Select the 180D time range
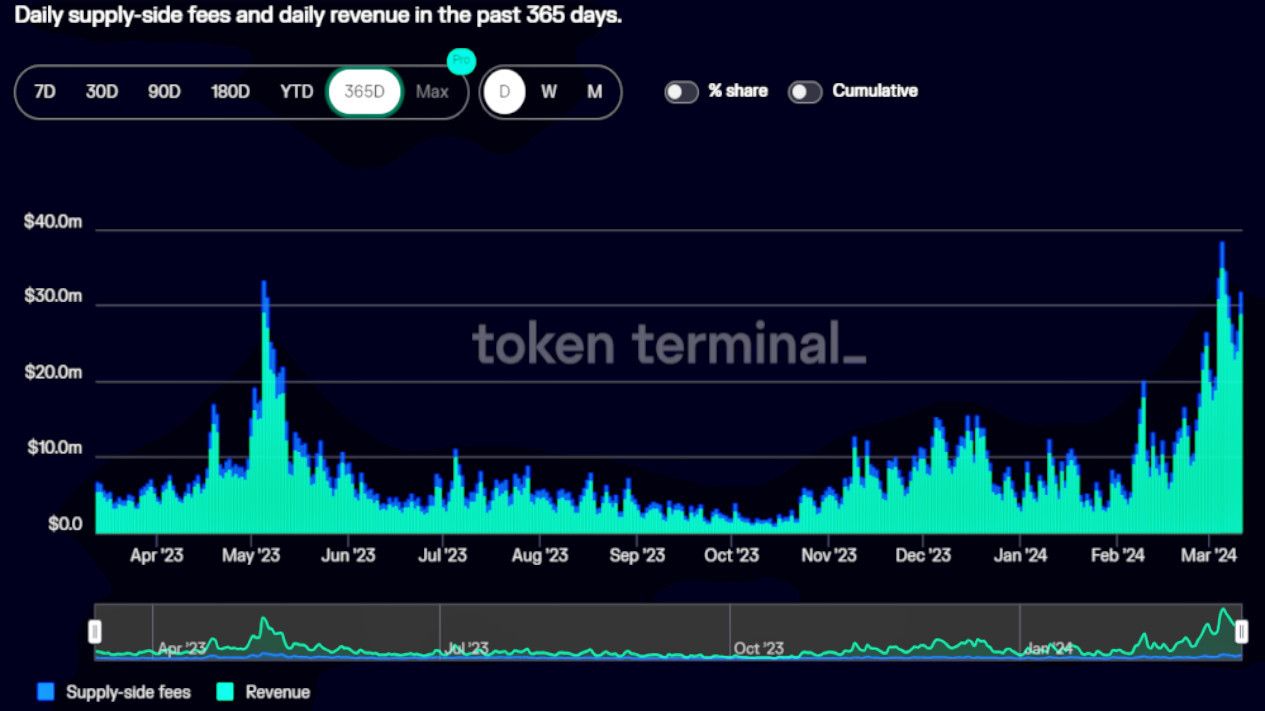The width and height of the screenshot is (1265, 711). click(x=230, y=92)
